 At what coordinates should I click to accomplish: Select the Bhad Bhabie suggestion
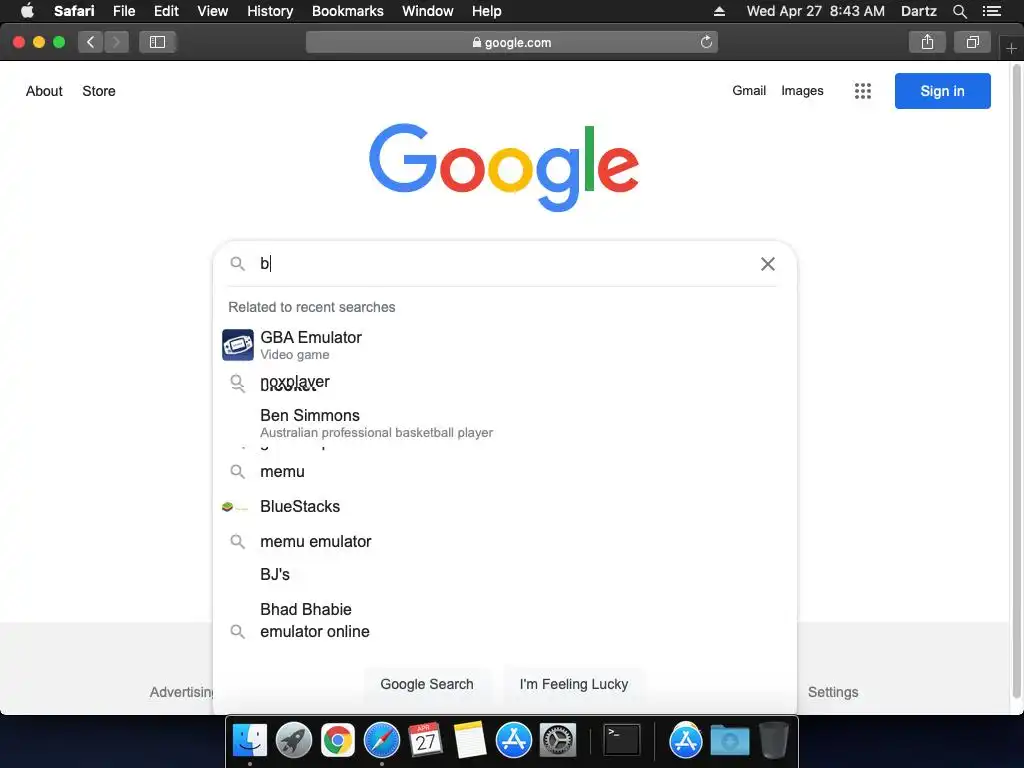(x=503, y=609)
